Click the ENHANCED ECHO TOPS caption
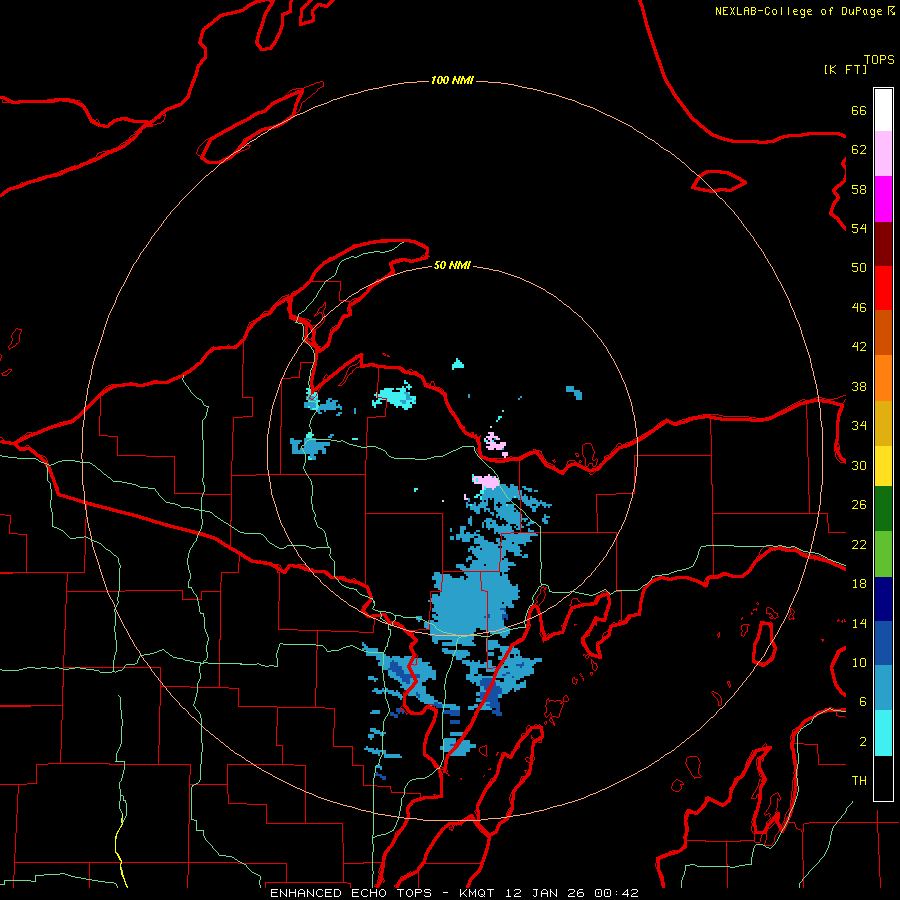The width and height of the screenshot is (900, 900). [x=351, y=893]
